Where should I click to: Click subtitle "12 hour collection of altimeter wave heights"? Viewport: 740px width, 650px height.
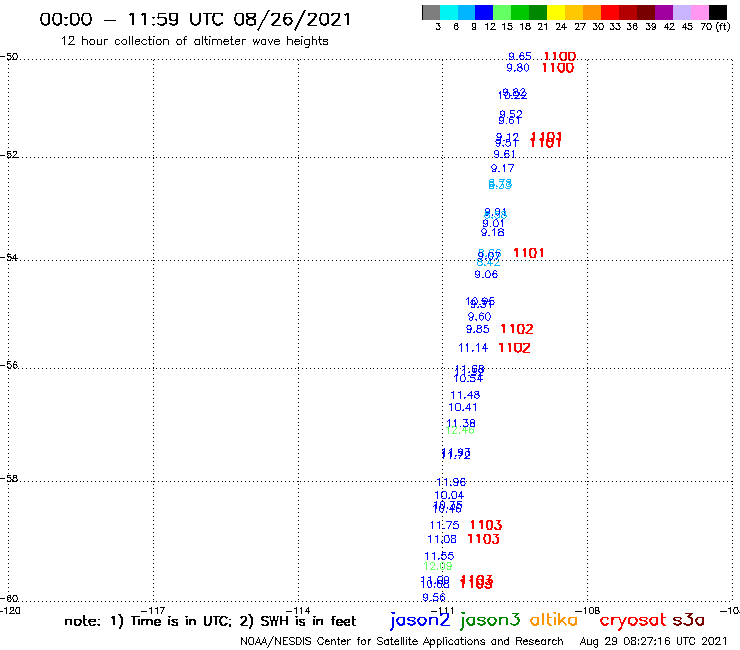pyautogui.click(x=194, y=41)
